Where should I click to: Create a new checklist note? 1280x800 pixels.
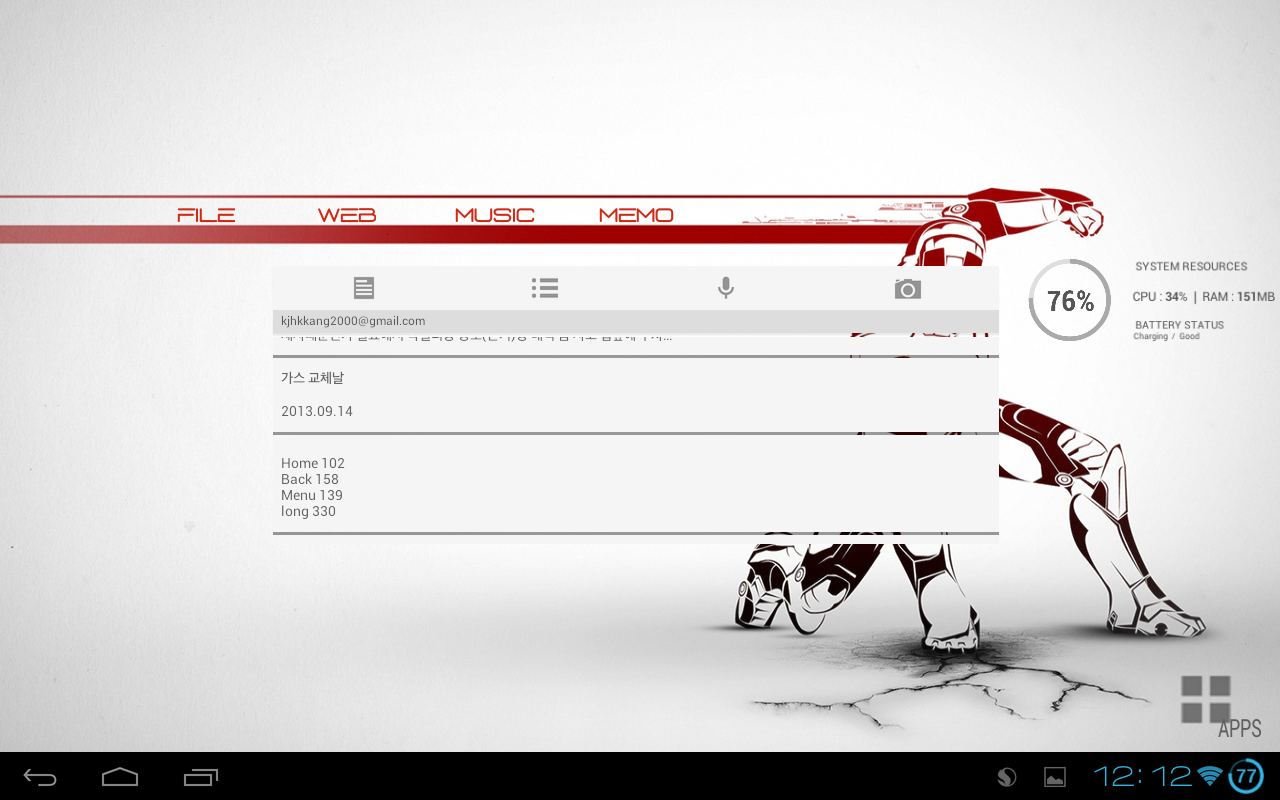[545, 288]
